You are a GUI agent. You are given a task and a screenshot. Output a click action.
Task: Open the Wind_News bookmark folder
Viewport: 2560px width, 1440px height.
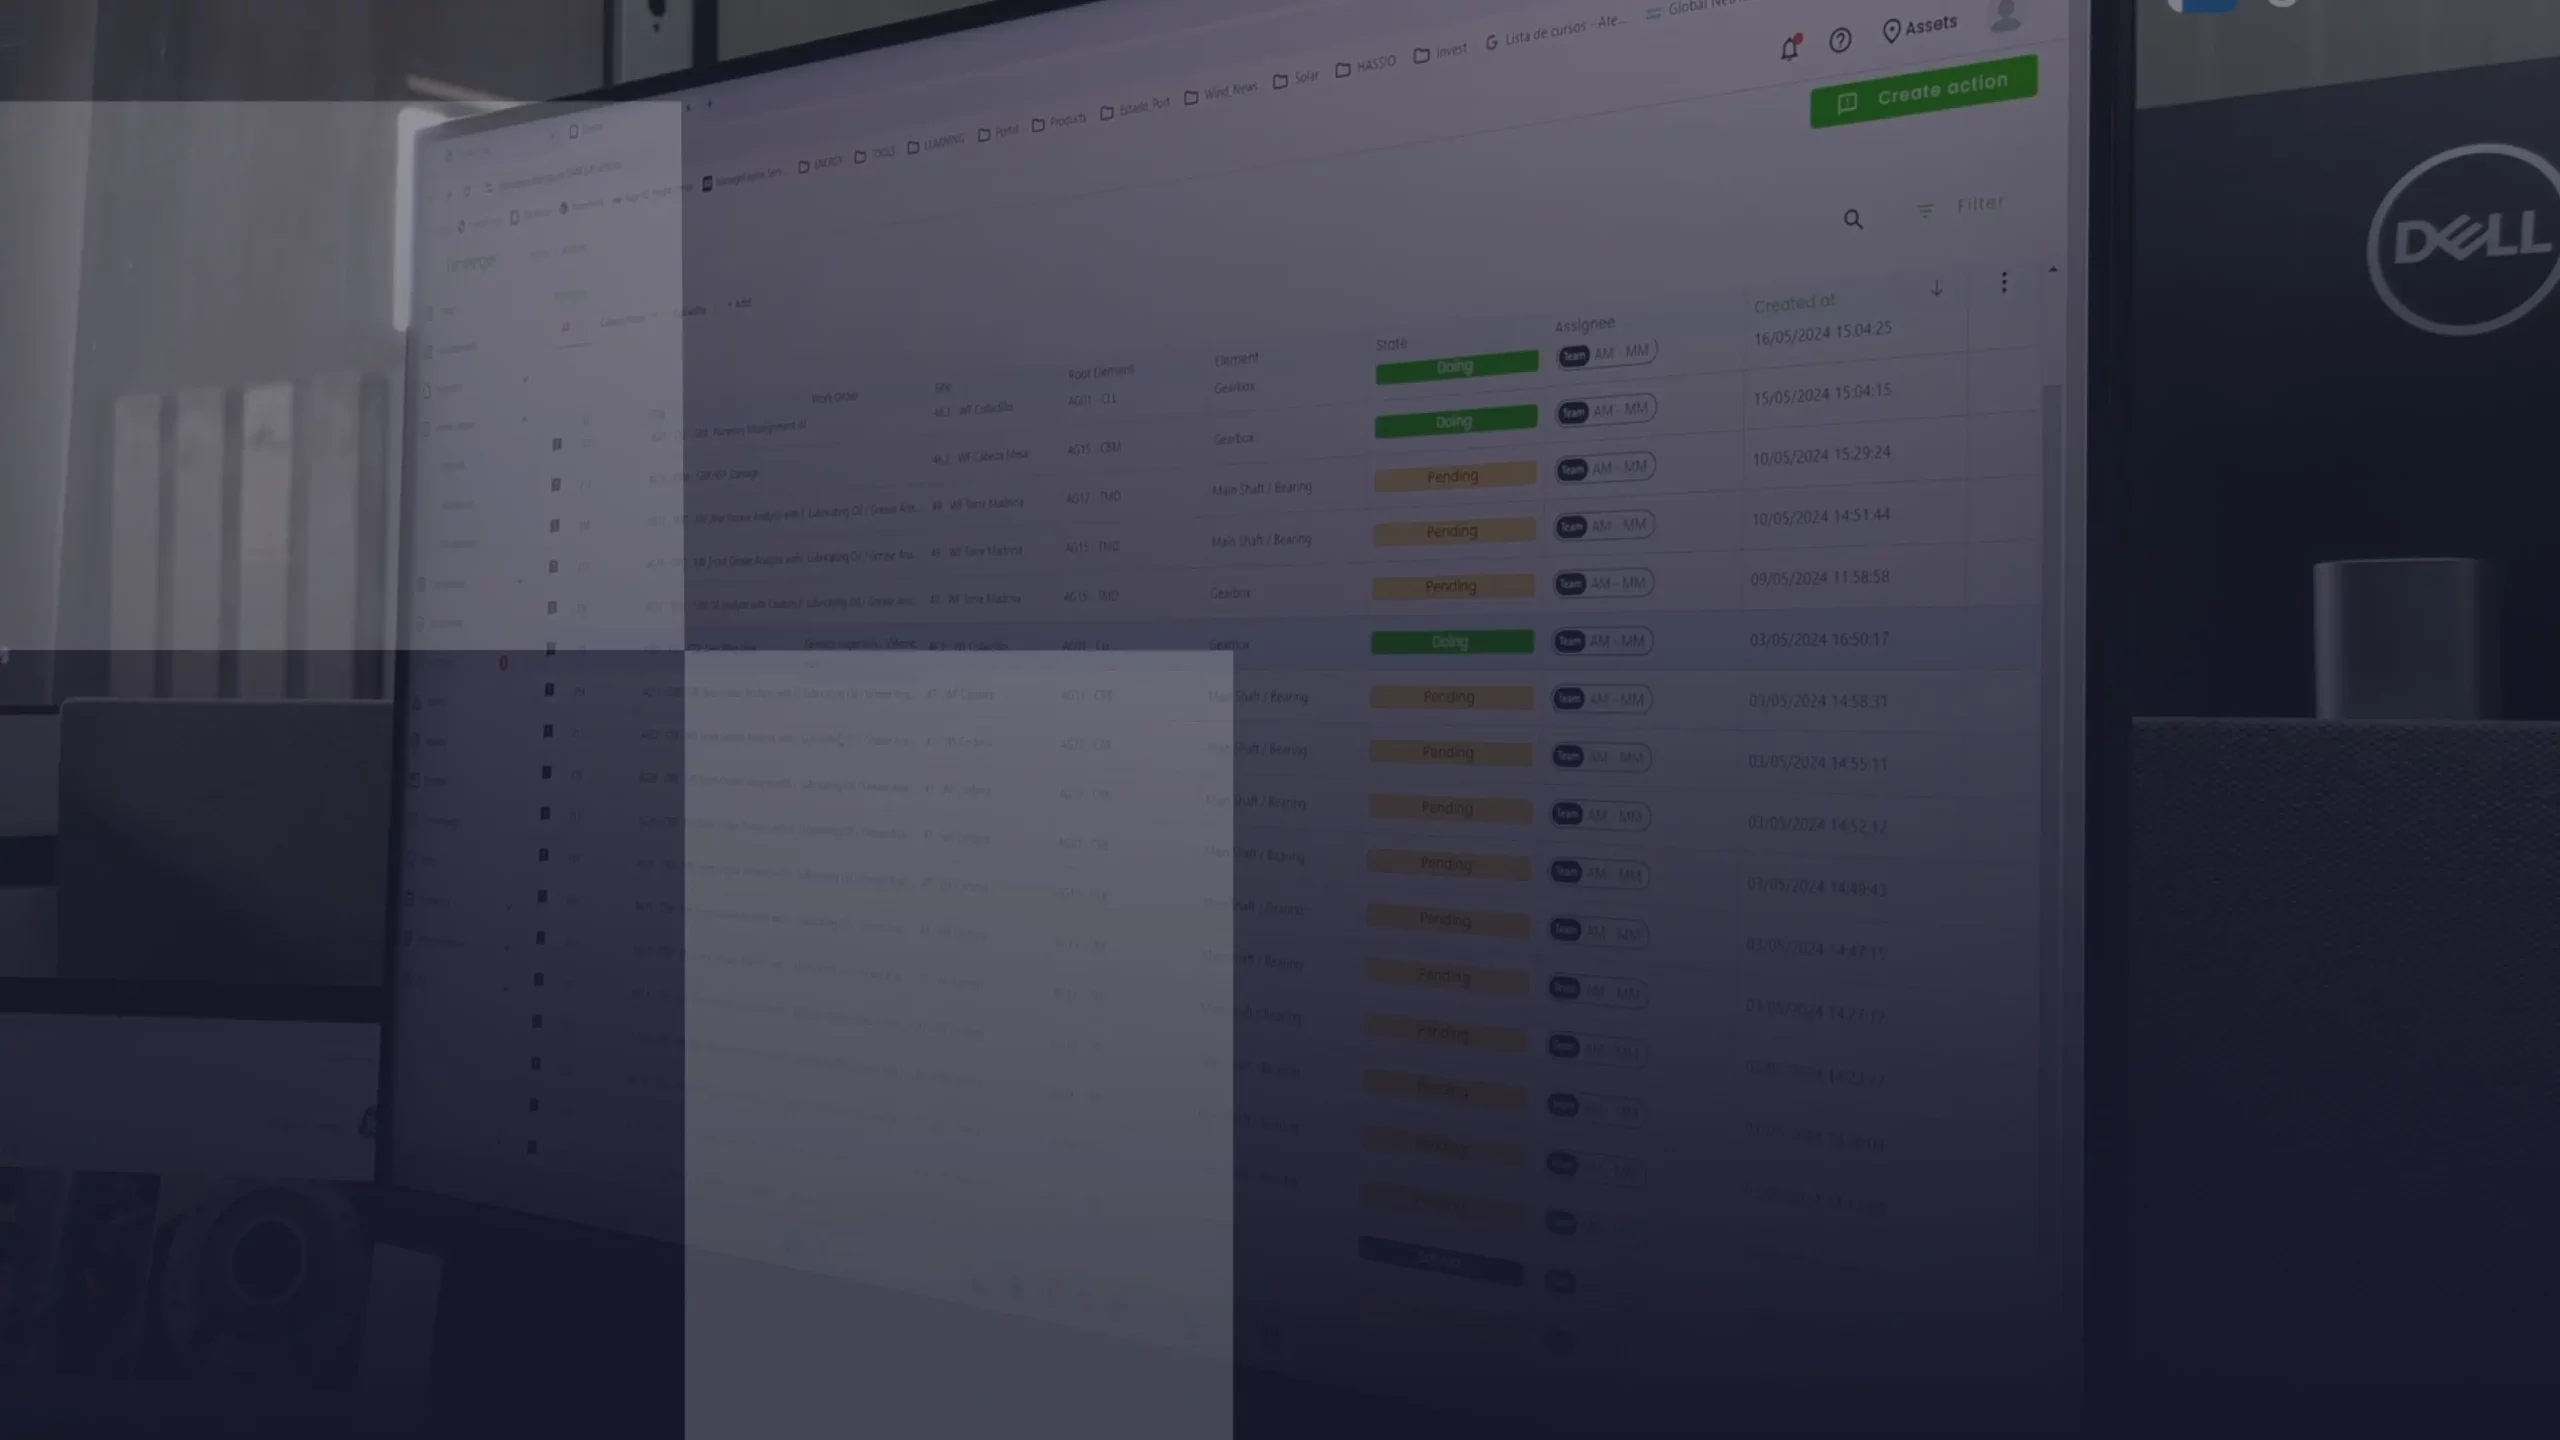point(1220,92)
